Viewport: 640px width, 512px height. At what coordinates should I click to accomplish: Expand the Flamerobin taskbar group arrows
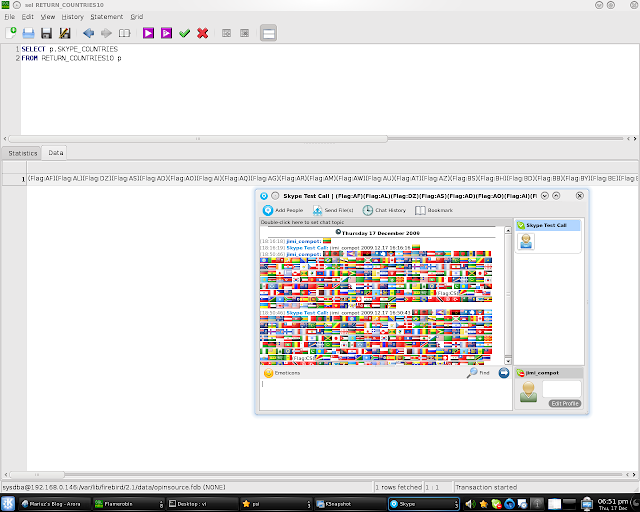[161, 504]
